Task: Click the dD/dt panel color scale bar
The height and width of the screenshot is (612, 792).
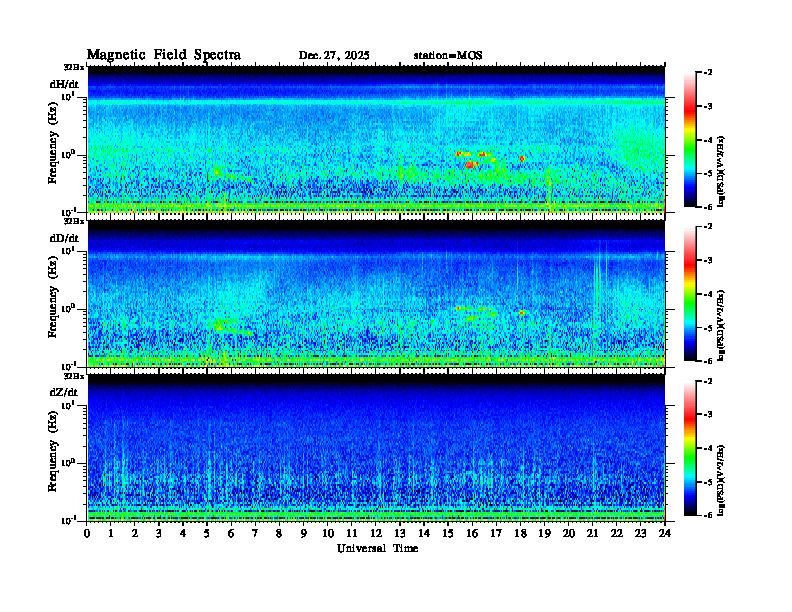Action: [x=690, y=294]
